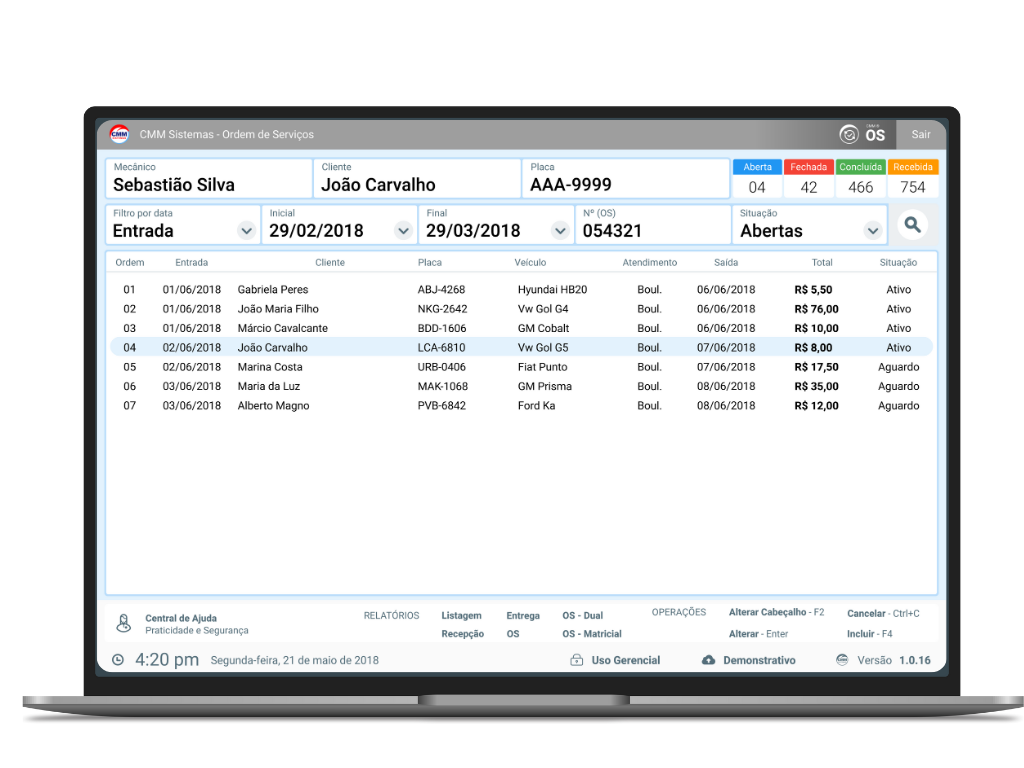
Task: Select order row 05 Marina Costa
Action: [x=520, y=367]
